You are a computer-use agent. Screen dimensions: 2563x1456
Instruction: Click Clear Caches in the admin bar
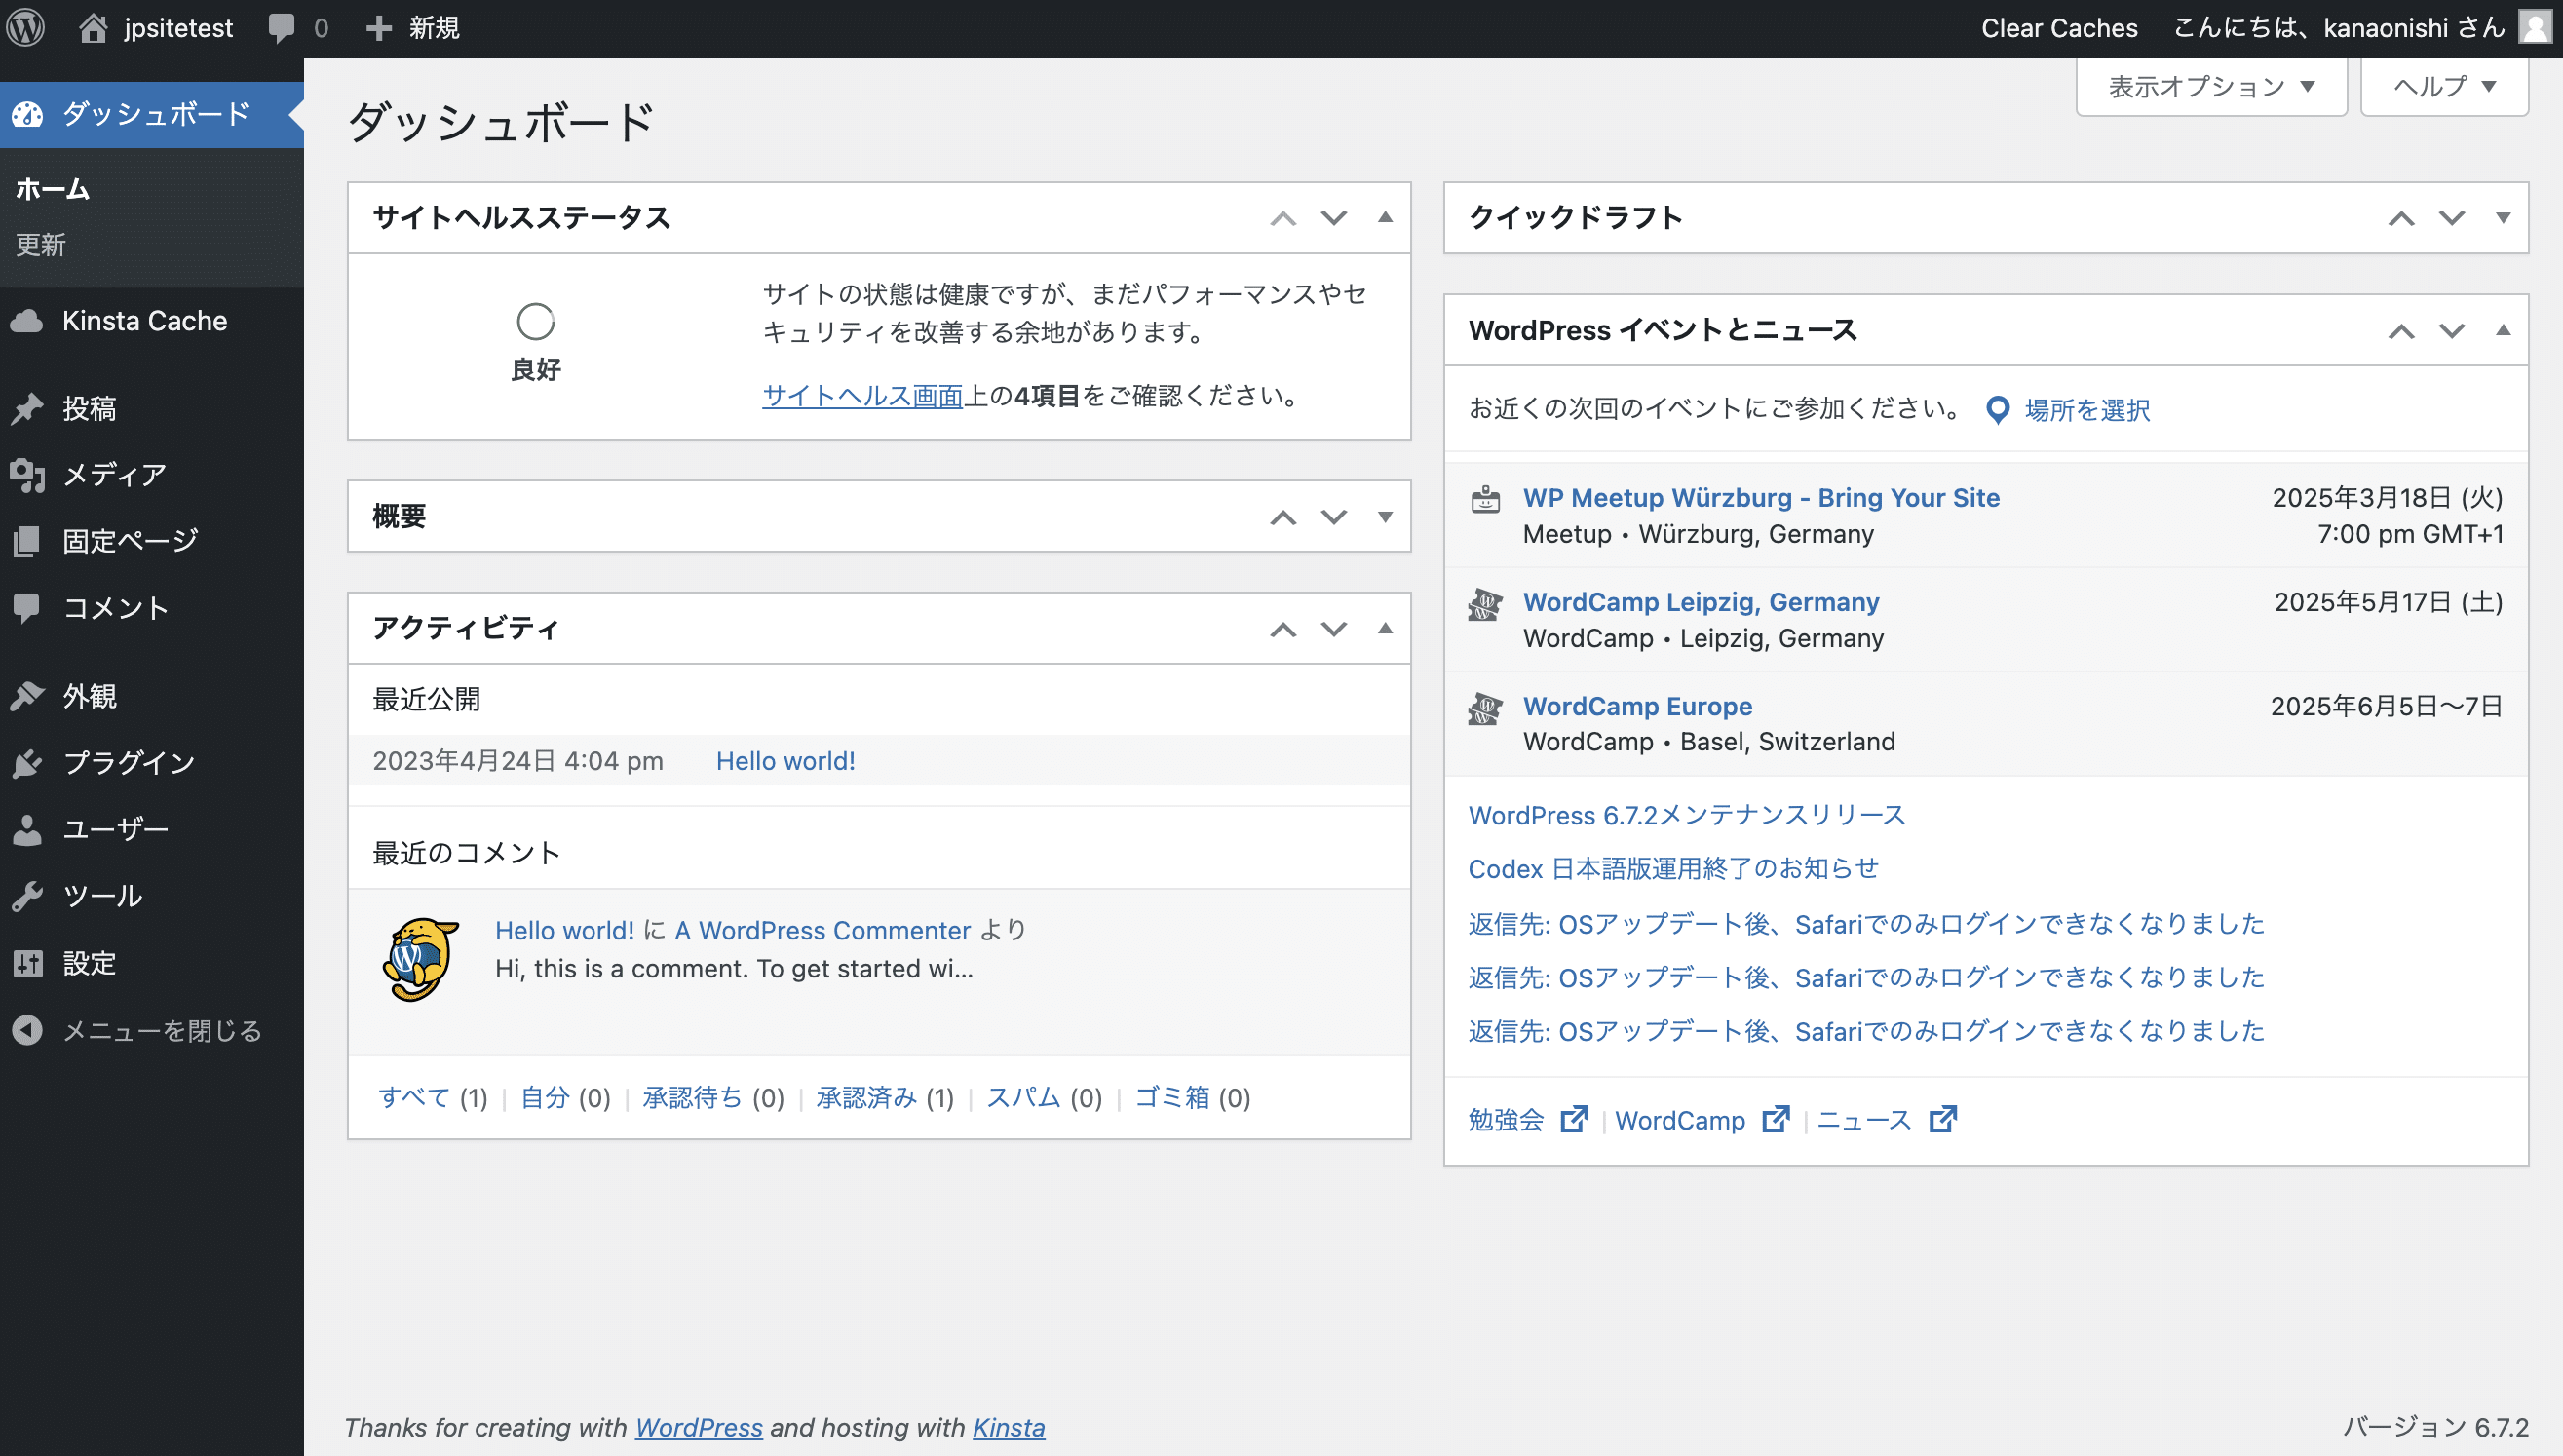tap(2059, 28)
